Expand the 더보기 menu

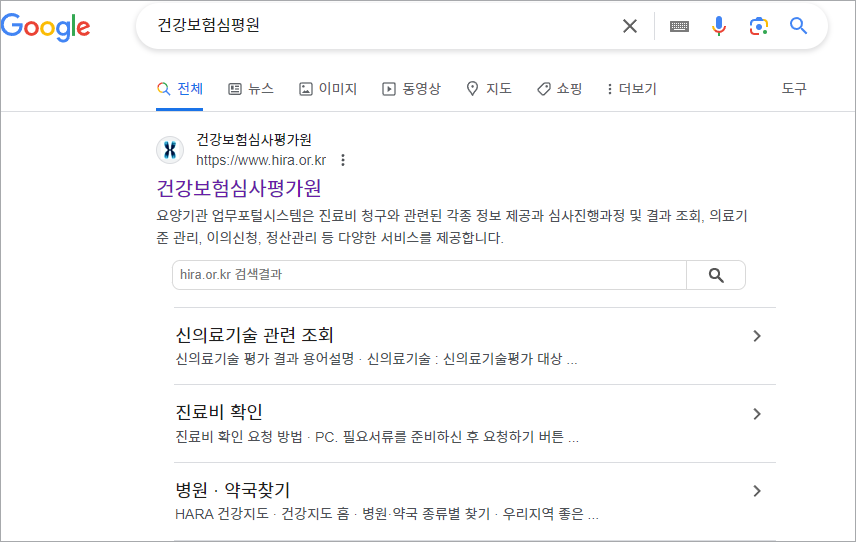click(632, 88)
